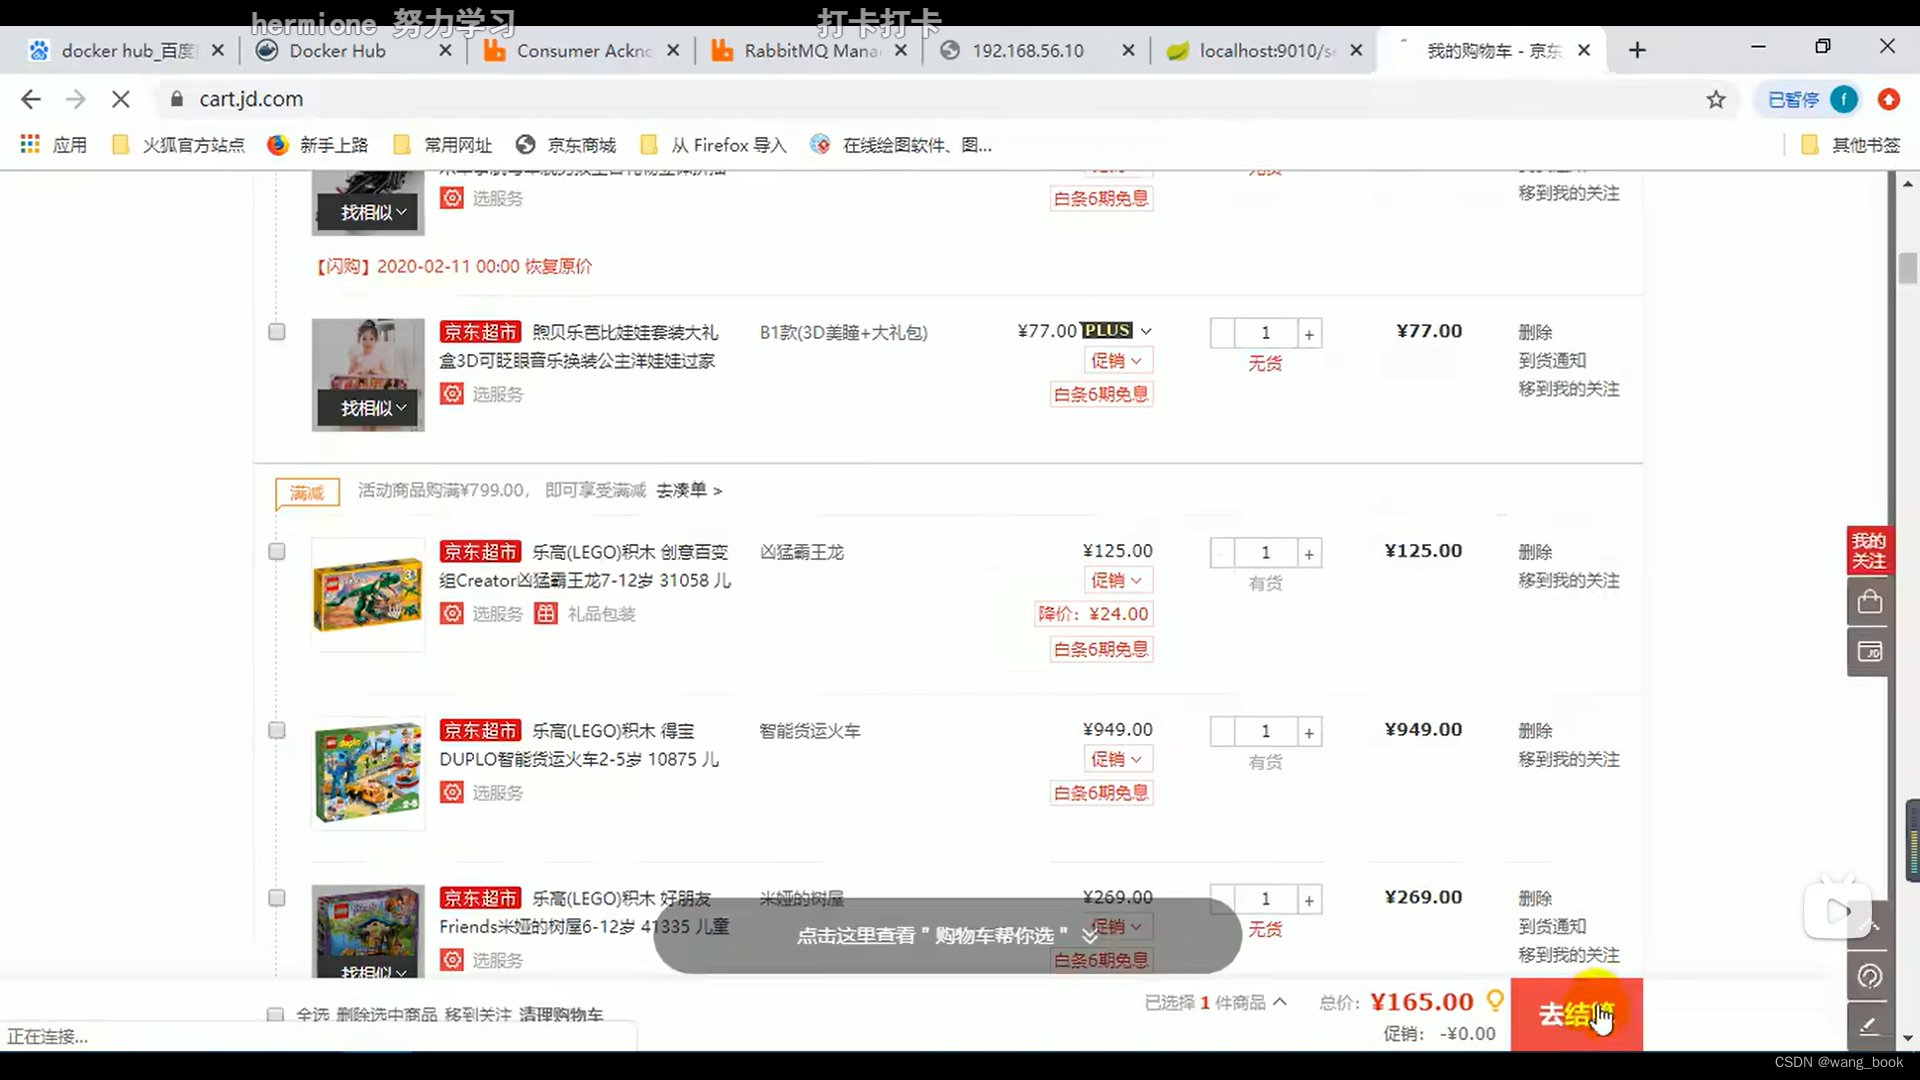Expand the 购物车帮你选 banner
This screenshot has width=1920, height=1080.
(x=947, y=935)
